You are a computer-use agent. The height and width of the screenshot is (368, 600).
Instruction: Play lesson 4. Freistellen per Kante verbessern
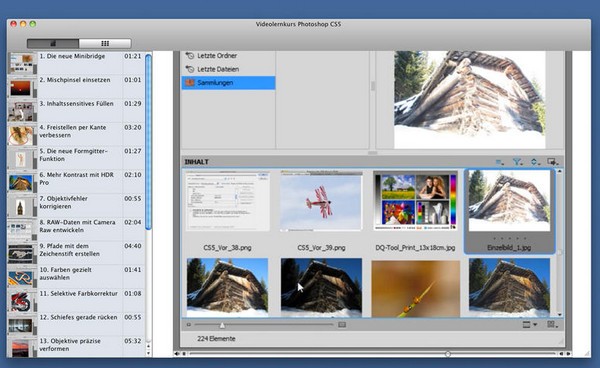coord(76,134)
